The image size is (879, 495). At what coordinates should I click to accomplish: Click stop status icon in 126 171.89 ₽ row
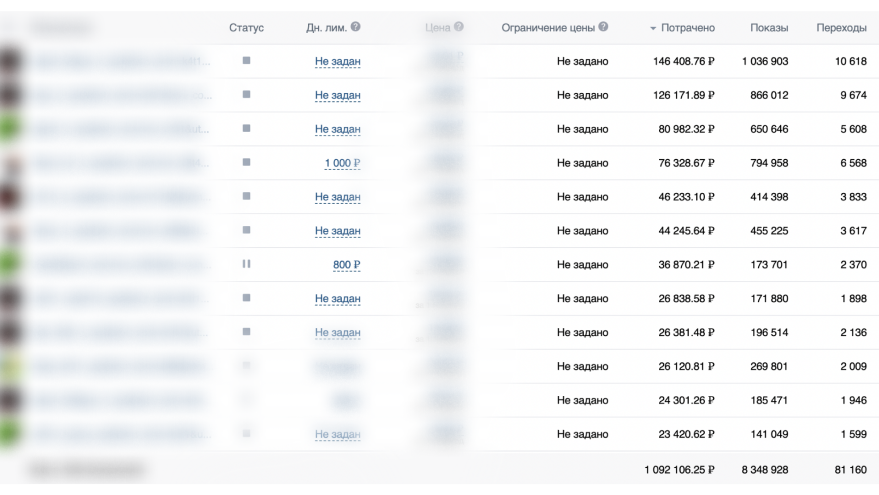pos(246,95)
